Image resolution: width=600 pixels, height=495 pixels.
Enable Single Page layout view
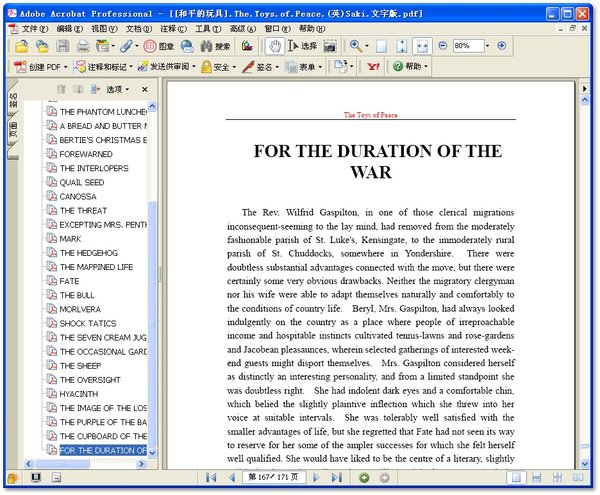point(516,477)
